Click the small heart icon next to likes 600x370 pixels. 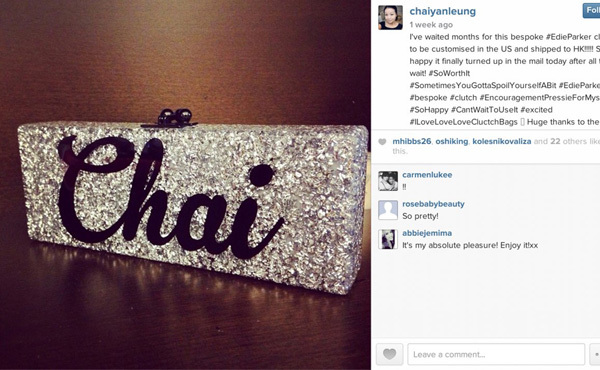click(382, 142)
